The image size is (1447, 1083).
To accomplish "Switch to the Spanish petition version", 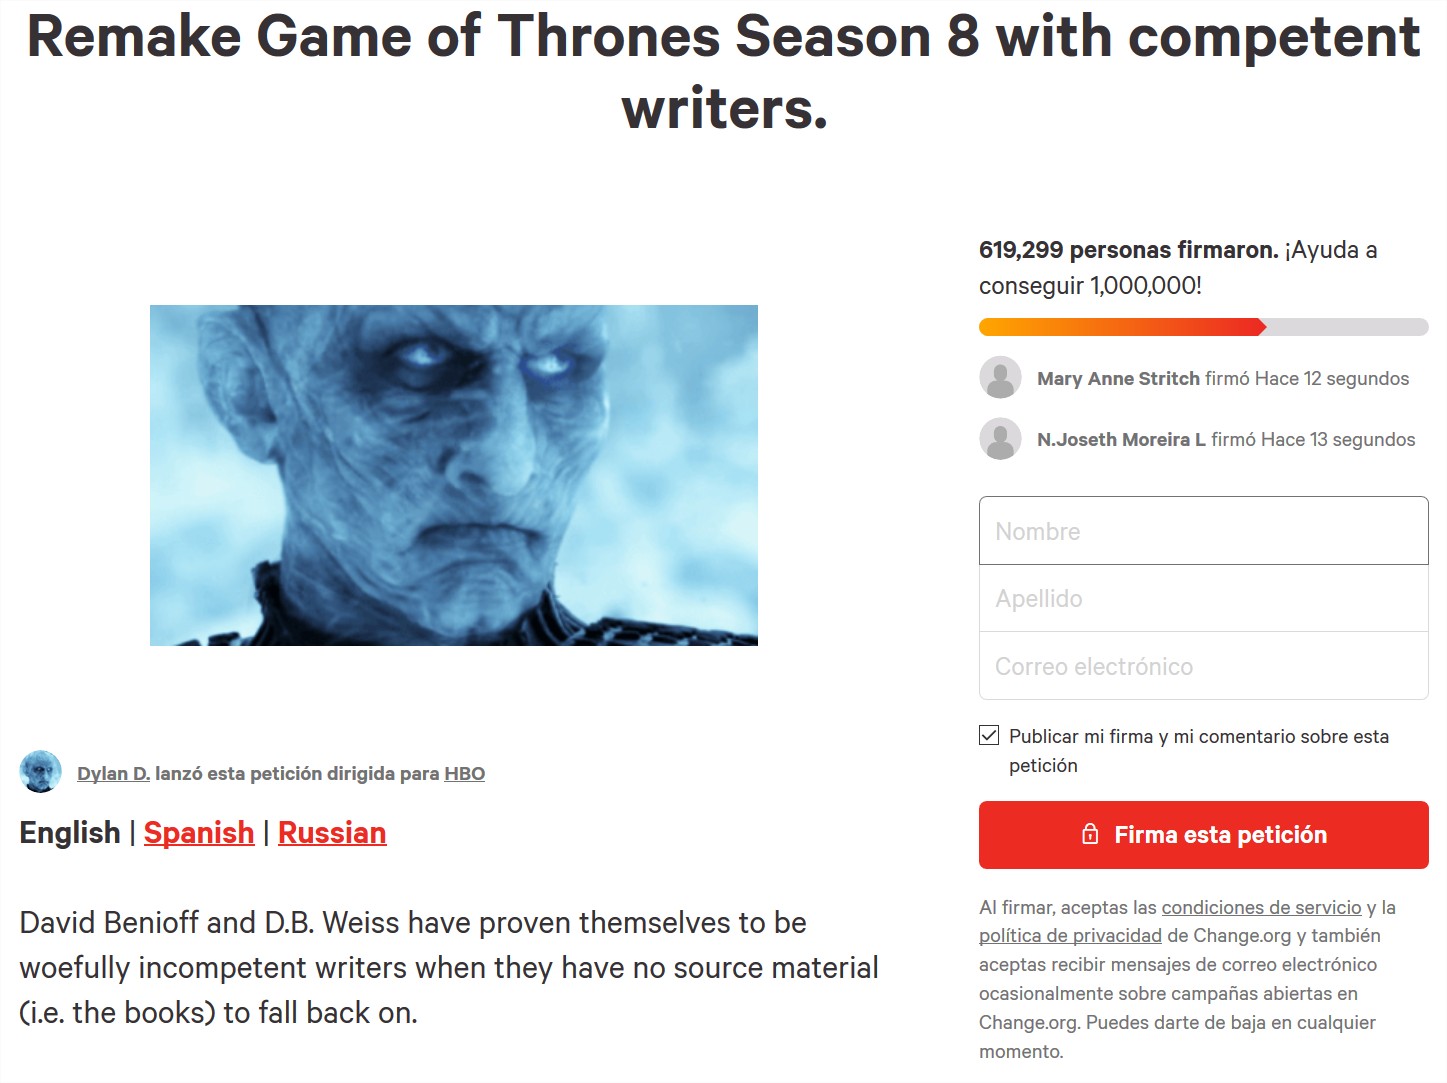I will coord(199,833).
